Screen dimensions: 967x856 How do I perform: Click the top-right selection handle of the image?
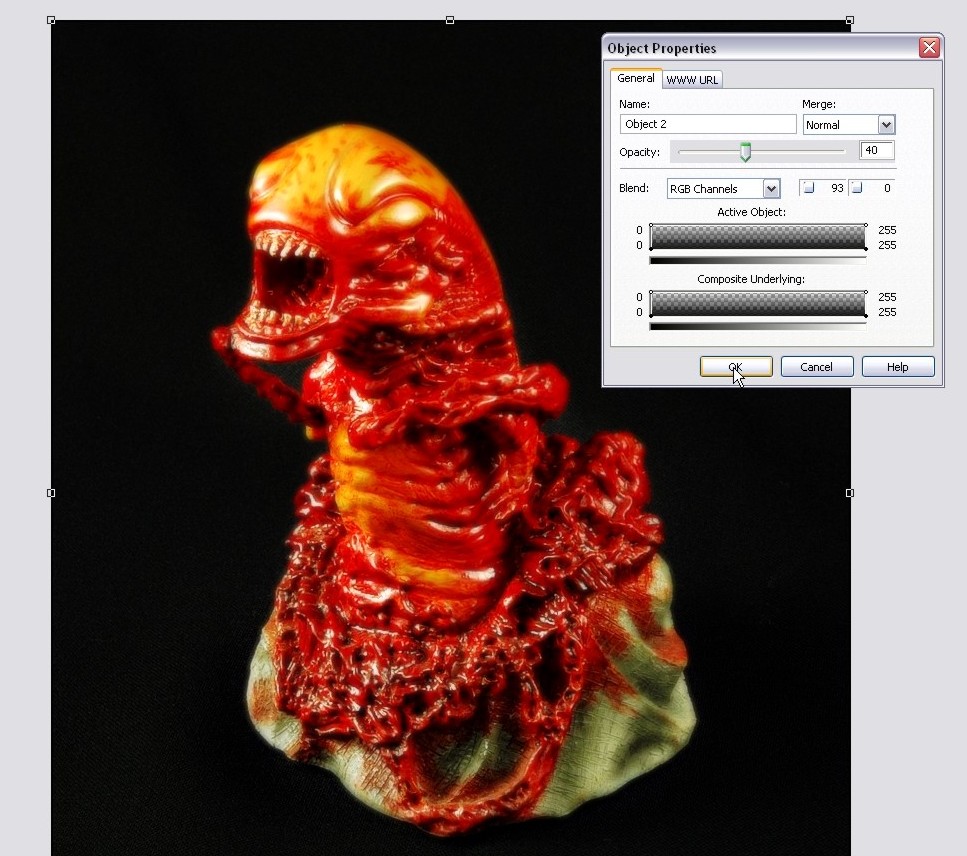coord(850,20)
